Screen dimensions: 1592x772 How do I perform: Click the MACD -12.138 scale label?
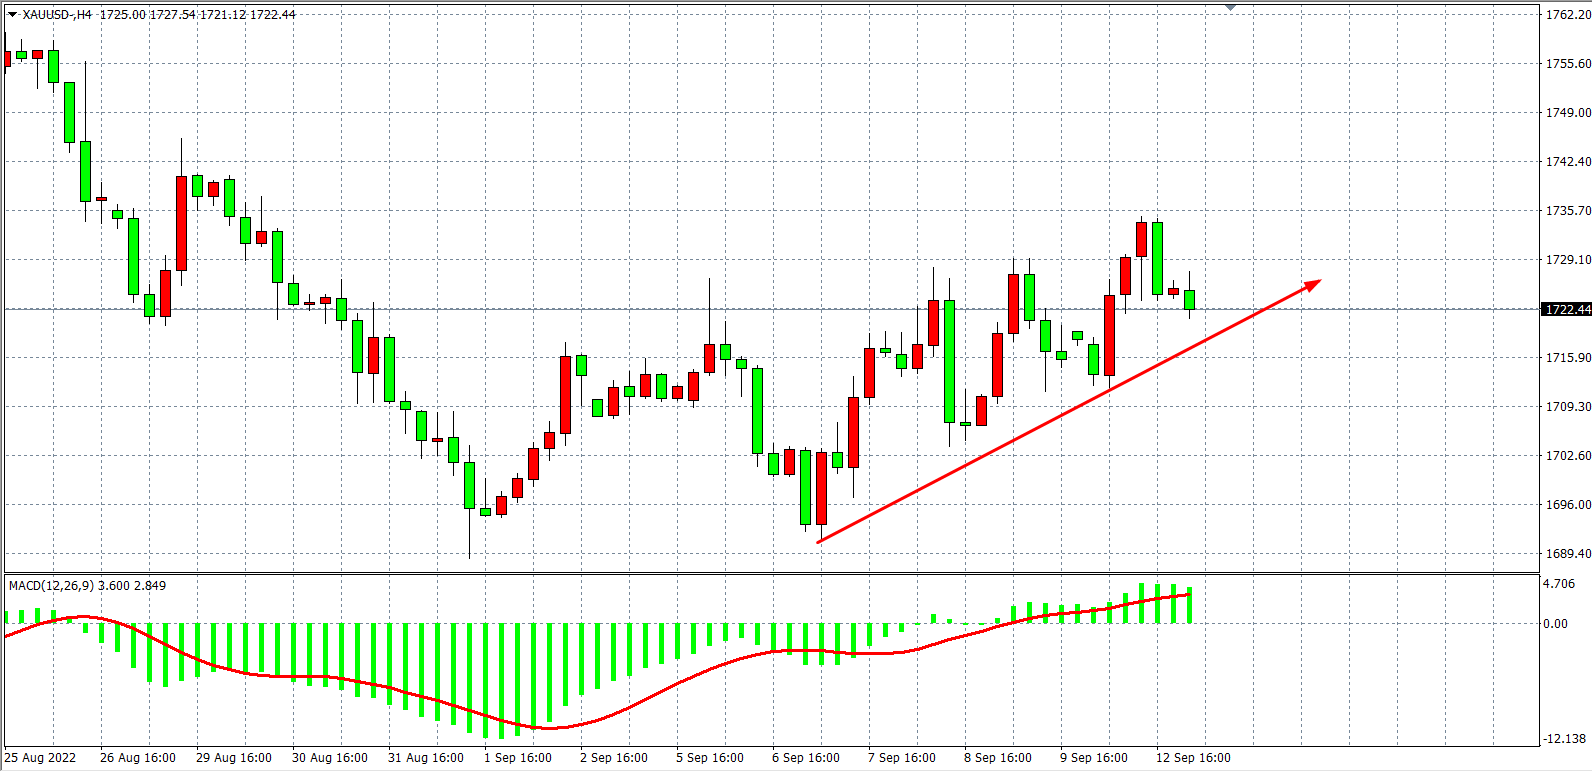[1563, 739]
